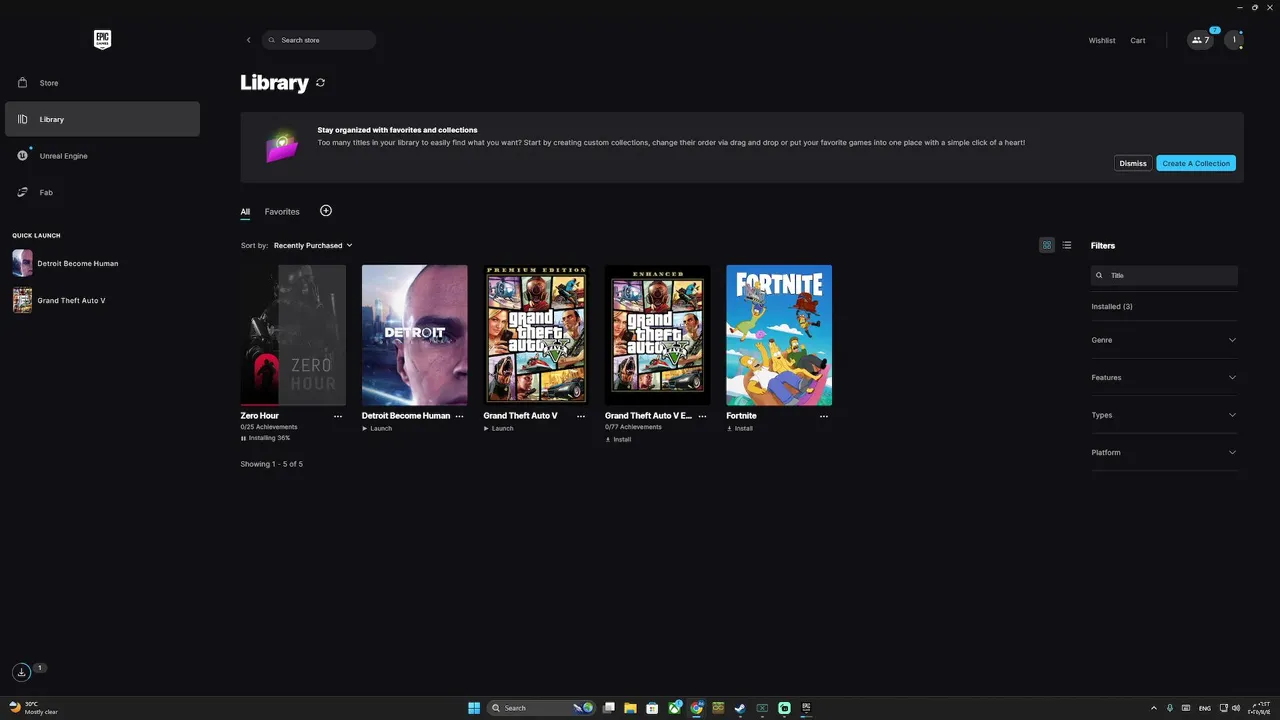The image size is (1280, 720).
Task: Expand the Platform filter
Action: pyautogui.click(x=1164, y=452)
